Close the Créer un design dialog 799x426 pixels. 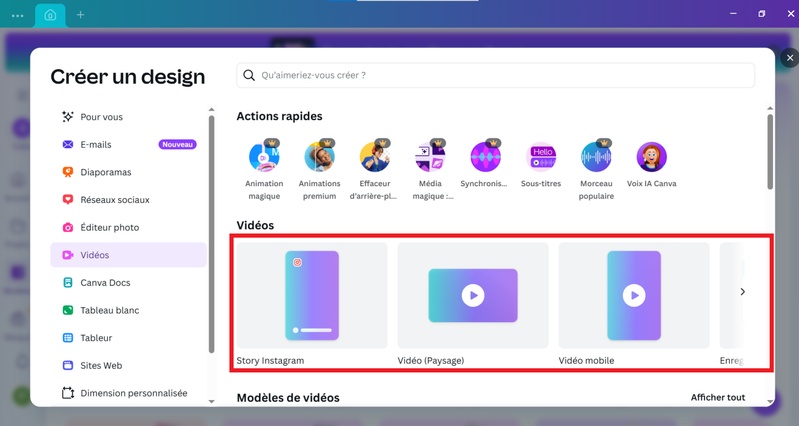tap(790, 58)
